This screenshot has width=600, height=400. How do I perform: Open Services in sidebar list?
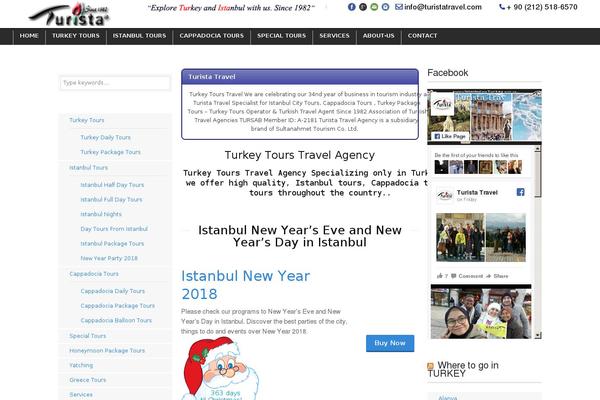coord(81,395)
